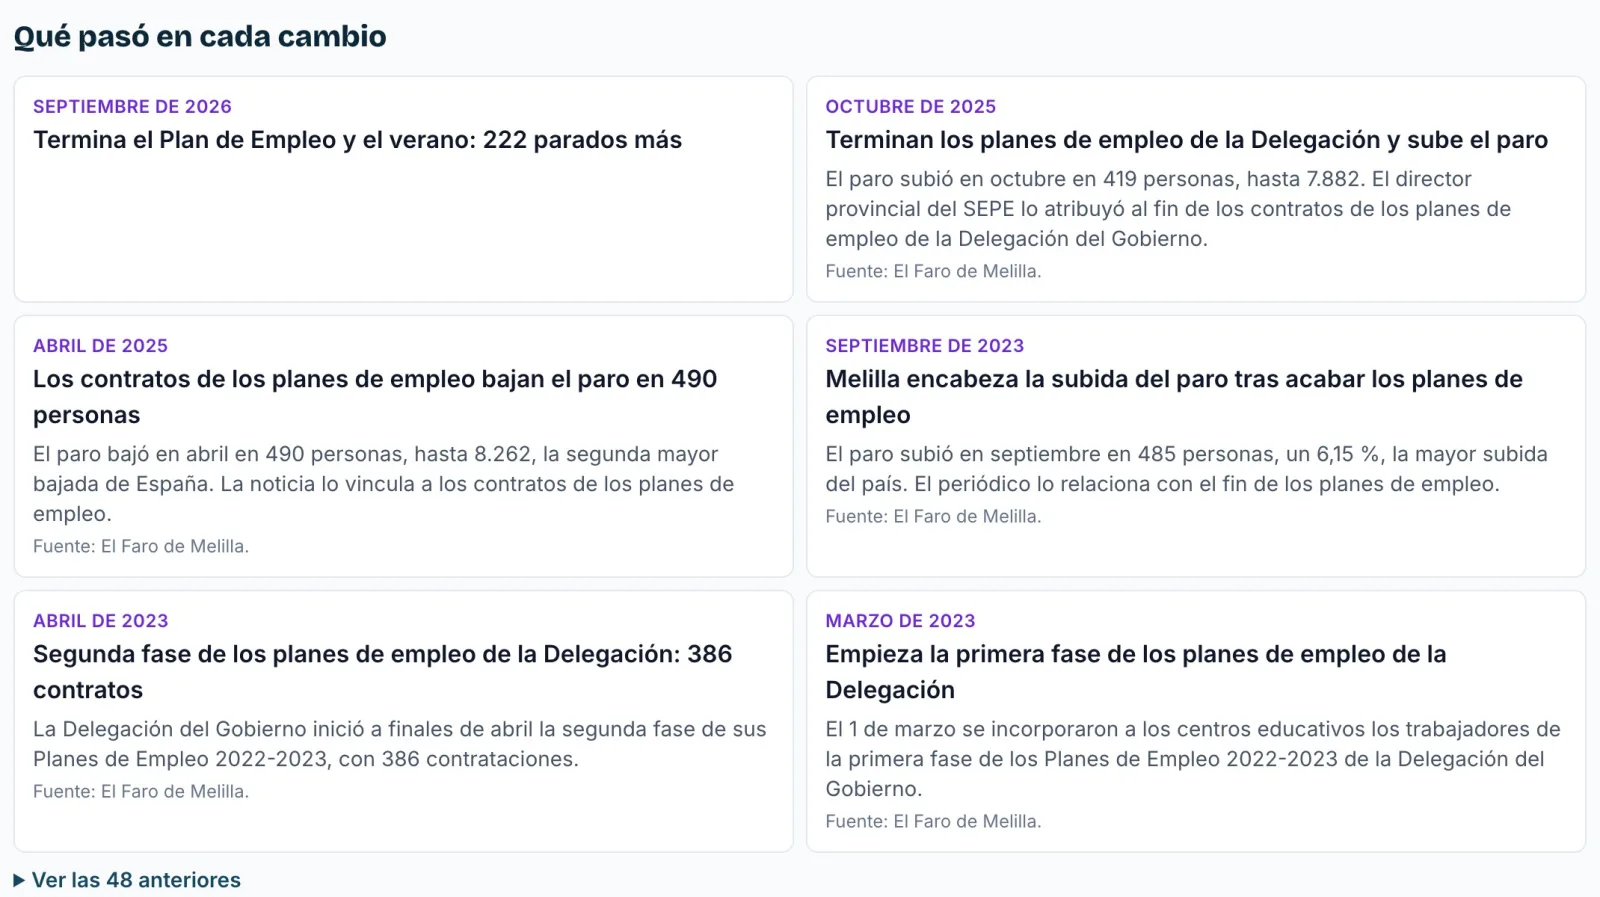The image size is (1600, 897).
Task: Click paragraph starting "El 1 de marzo se incorporaron"
Action: [1193, 759]
